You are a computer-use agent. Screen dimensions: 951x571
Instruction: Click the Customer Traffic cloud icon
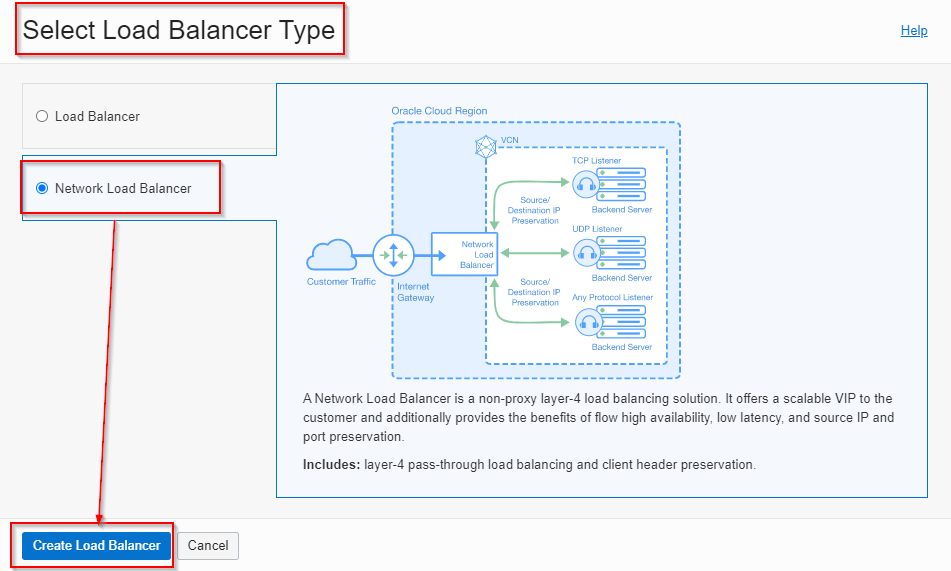(x=331, y=256)
